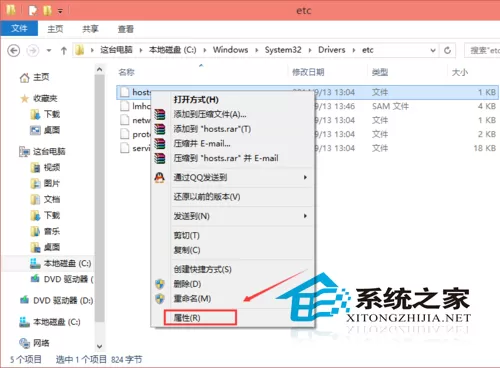Select 还原以前的版本(V) menu entry
This screenshot has width=500, height=368.
(207, 197)
